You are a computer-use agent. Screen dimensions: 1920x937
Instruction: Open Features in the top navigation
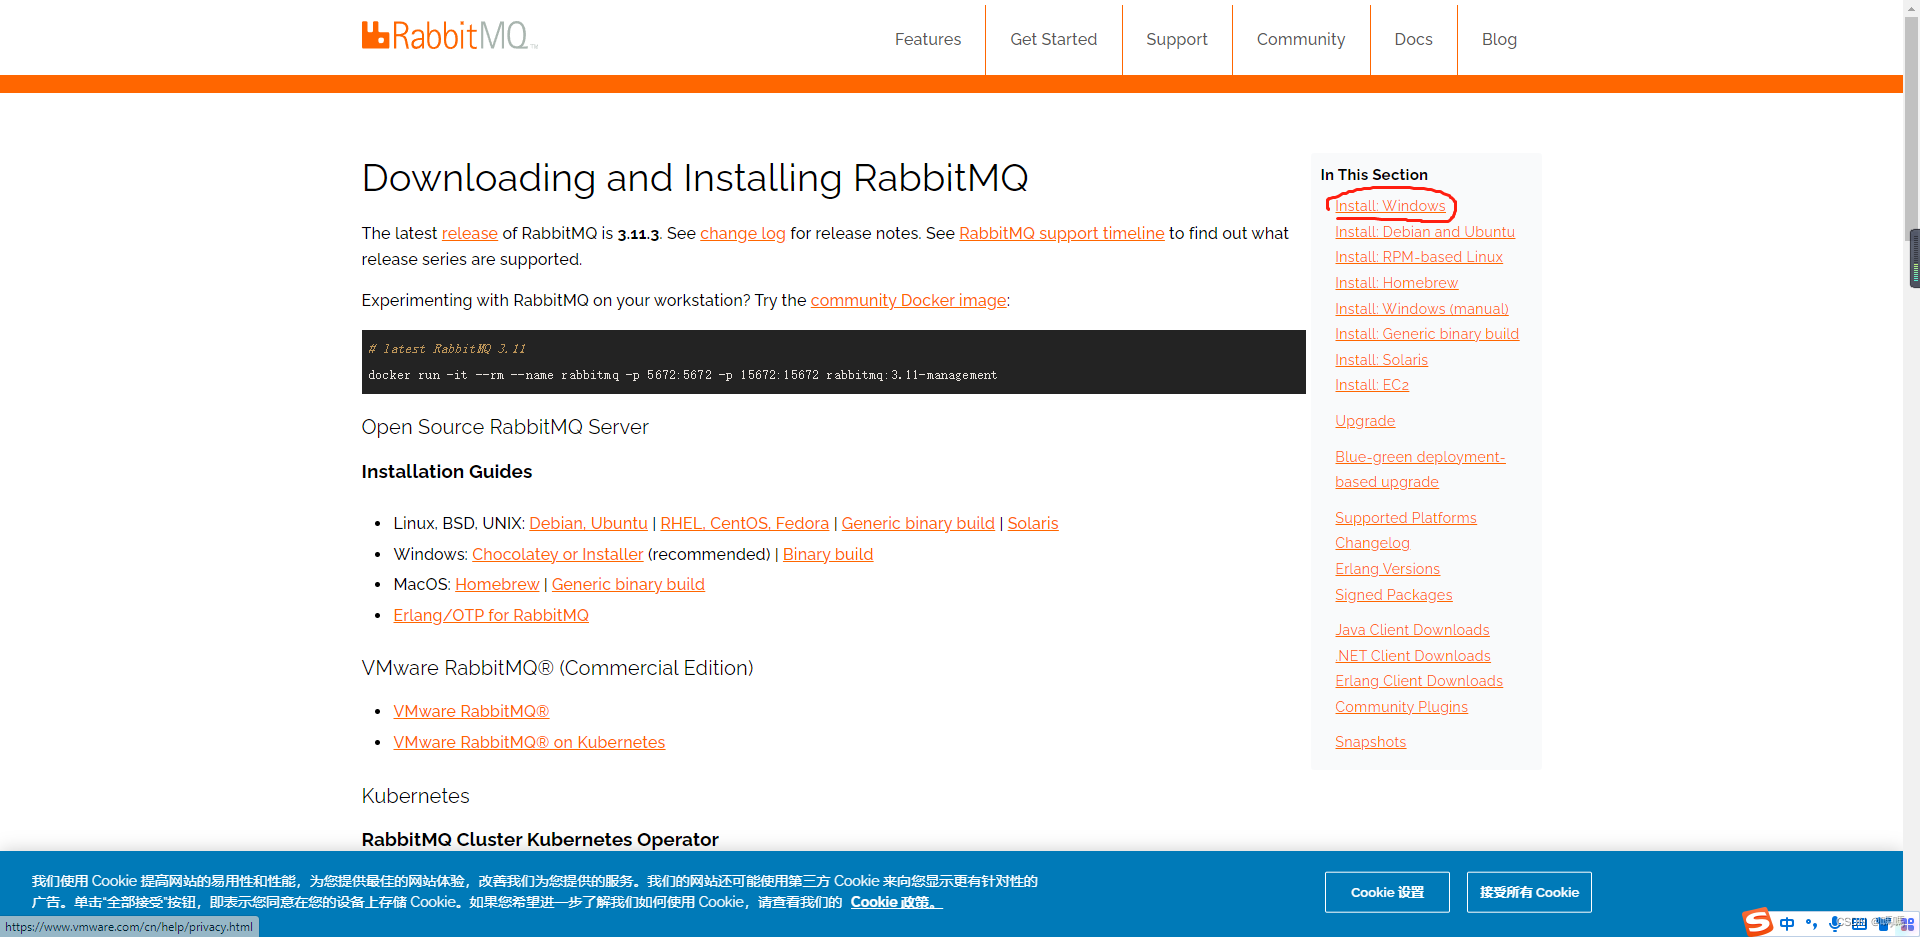coord(927,39)
